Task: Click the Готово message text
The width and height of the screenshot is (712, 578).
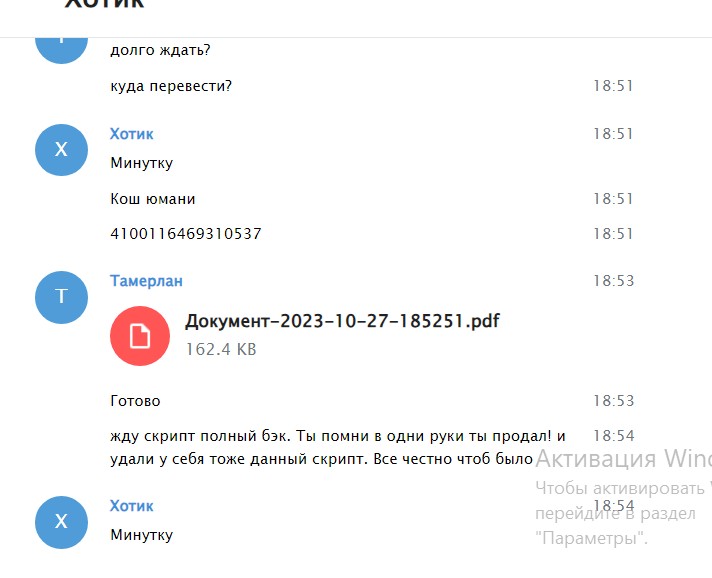Action: pos(135,401)
